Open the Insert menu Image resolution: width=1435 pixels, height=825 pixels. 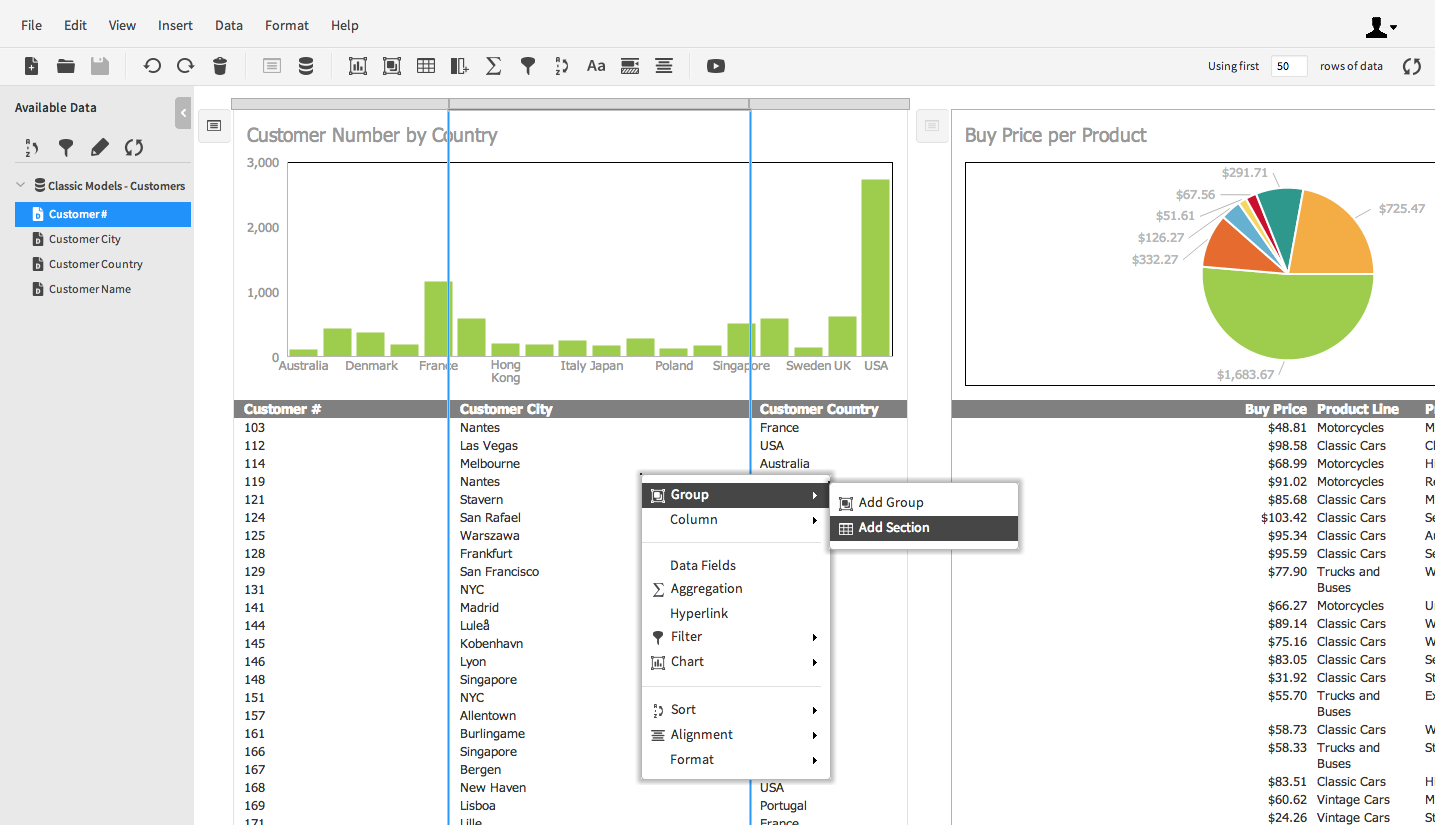(x=176, y=25)
